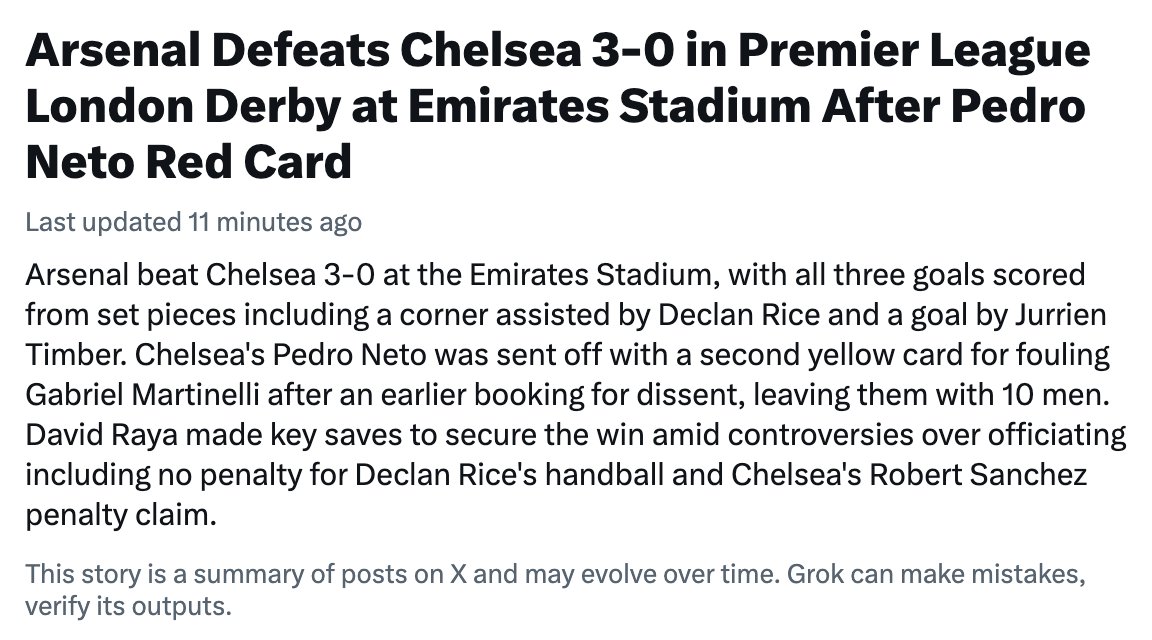
Task: Click 'penalty claim.' ending the summary
Action: coord(121,515)
